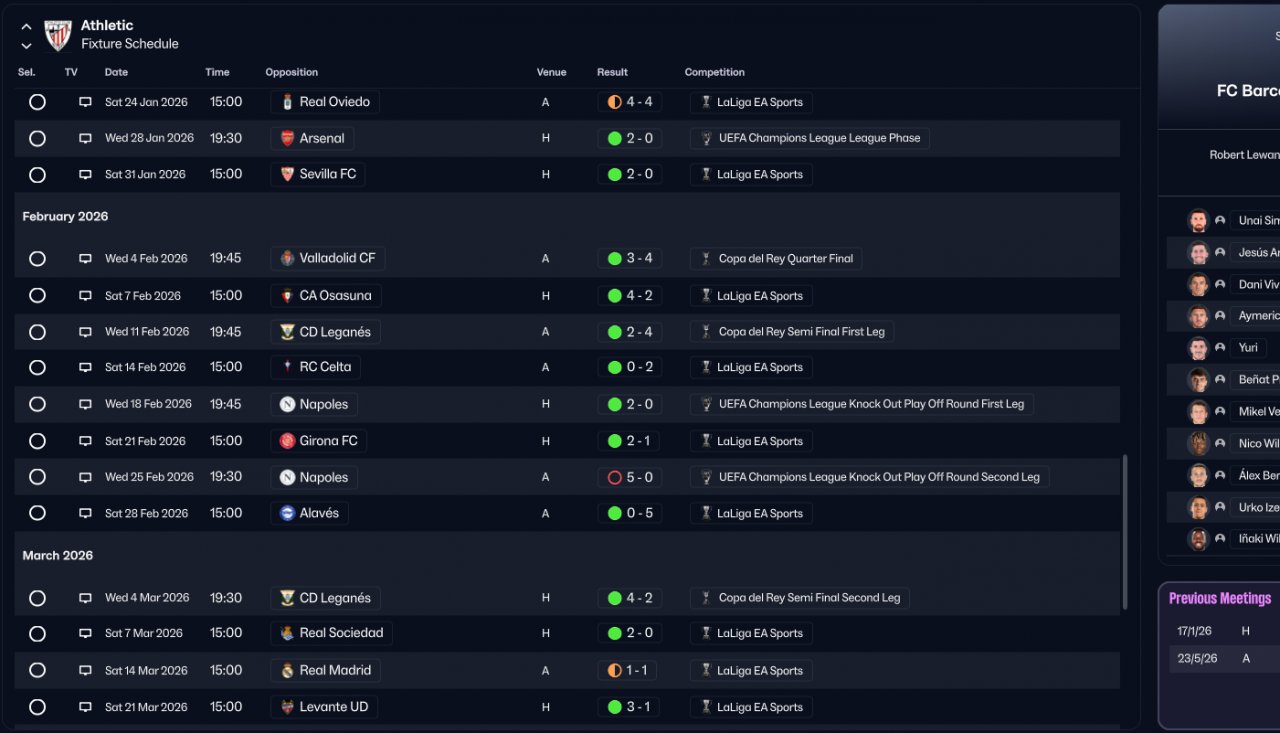Click the TV icon on the Alavés row

tap(85, 513)
